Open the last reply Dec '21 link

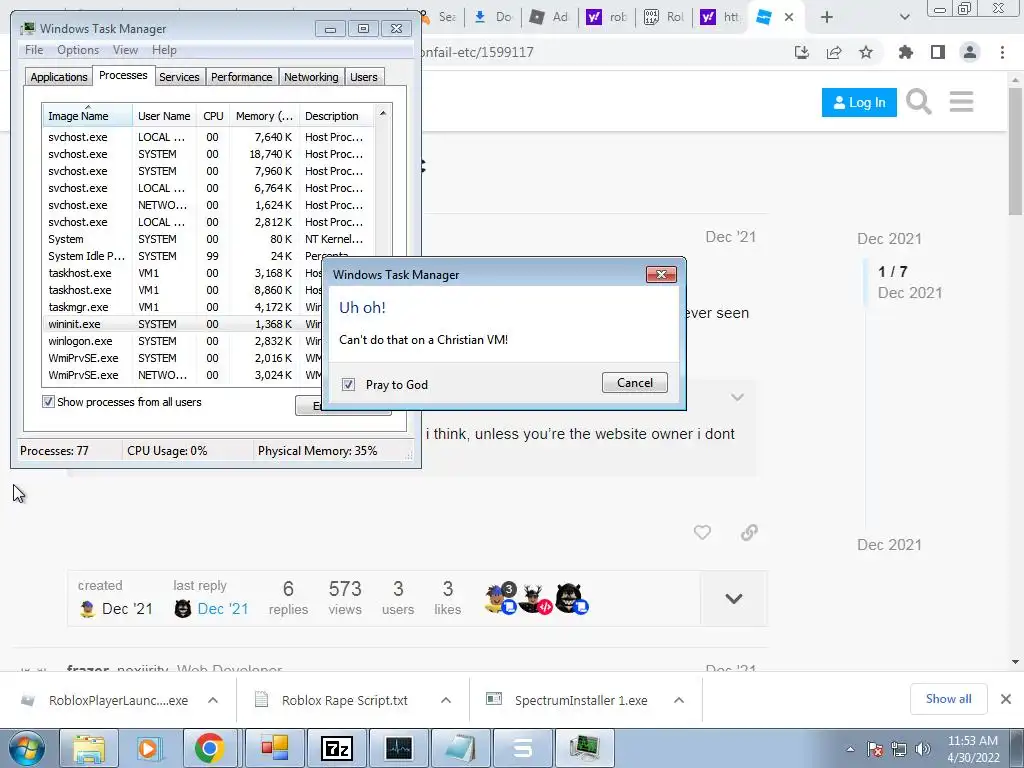point(223,609)
